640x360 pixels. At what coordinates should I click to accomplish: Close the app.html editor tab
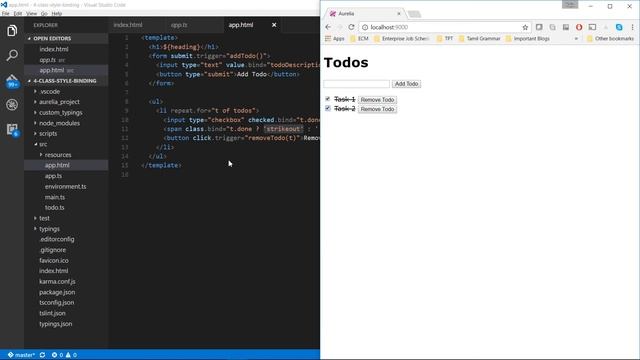tap(274, 25)
